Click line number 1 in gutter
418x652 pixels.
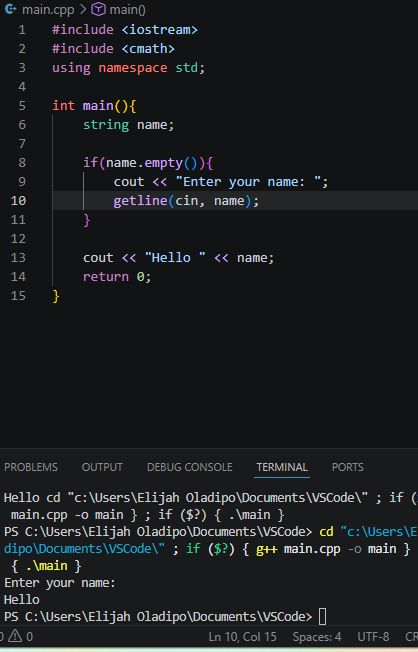tap(22, 30)
